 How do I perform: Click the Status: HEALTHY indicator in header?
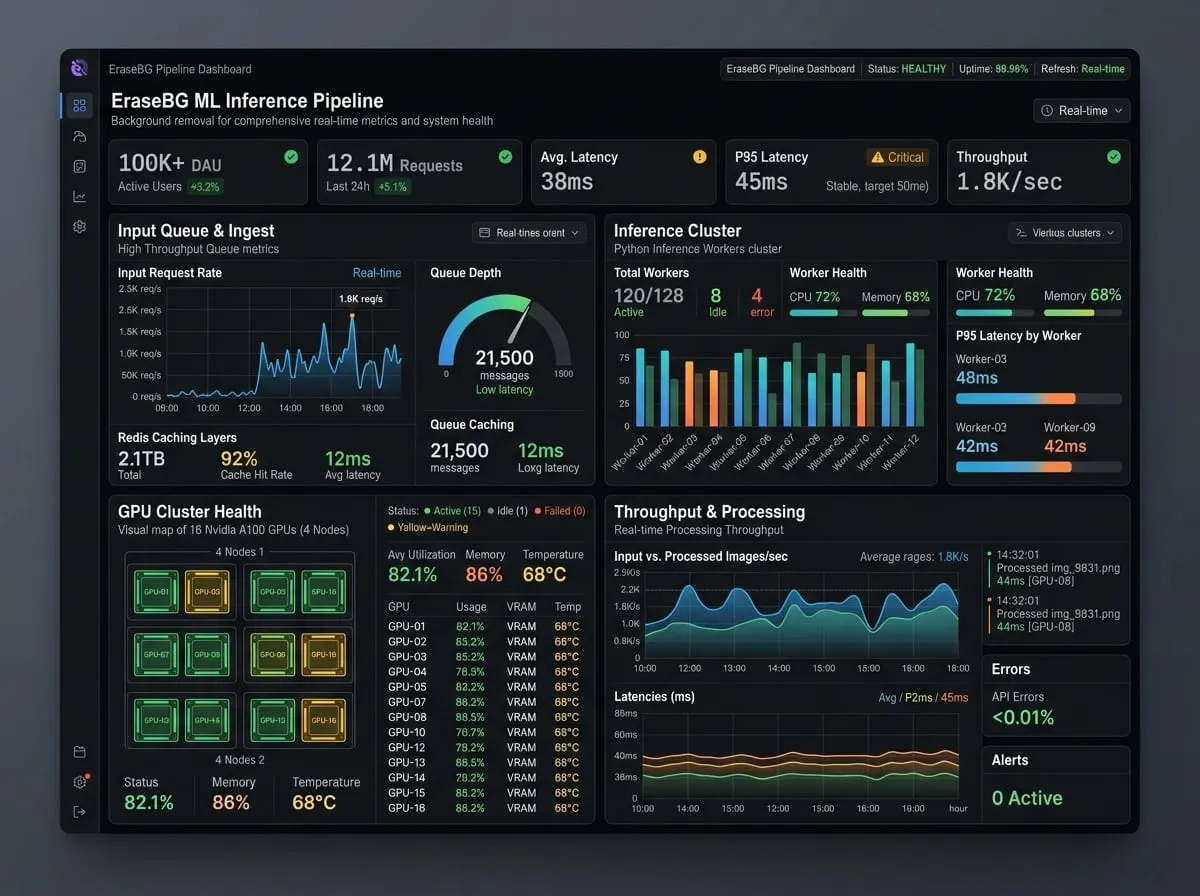coord(907,69)
